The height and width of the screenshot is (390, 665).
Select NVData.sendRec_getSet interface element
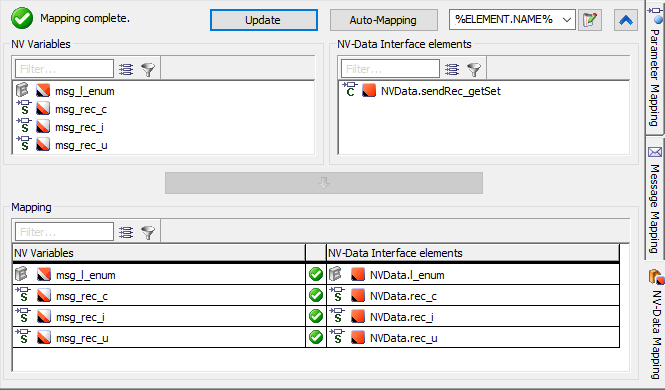[441, 91]
